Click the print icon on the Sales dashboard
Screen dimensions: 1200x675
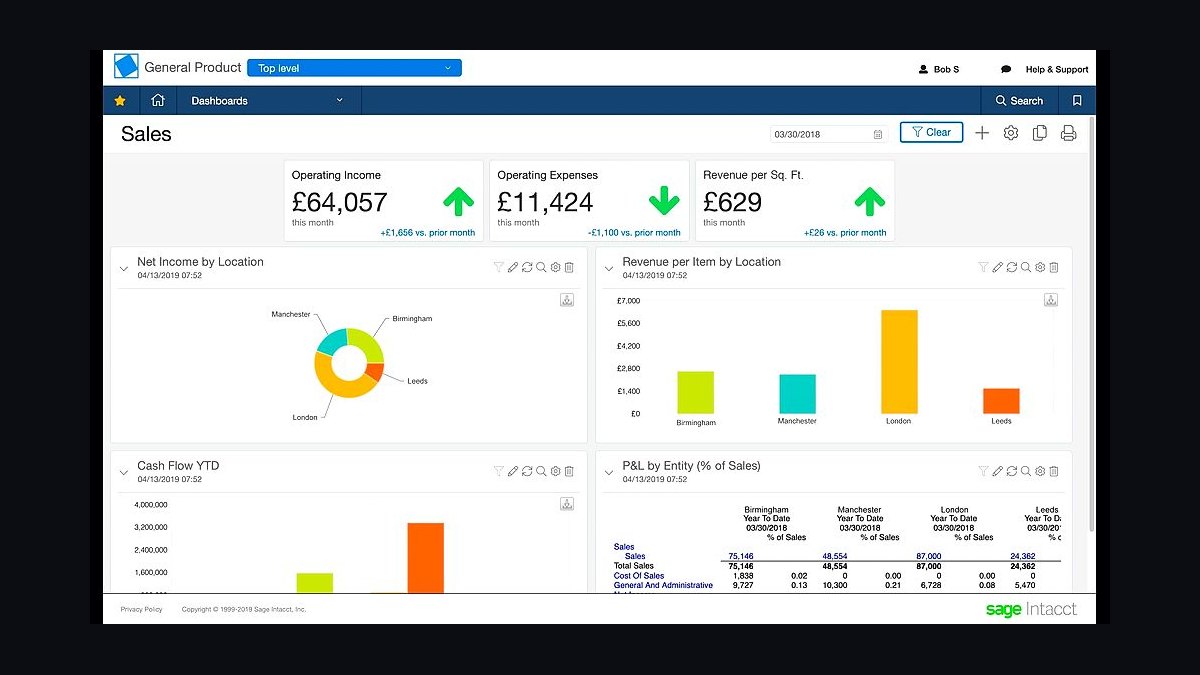(x=1068, y=133)
